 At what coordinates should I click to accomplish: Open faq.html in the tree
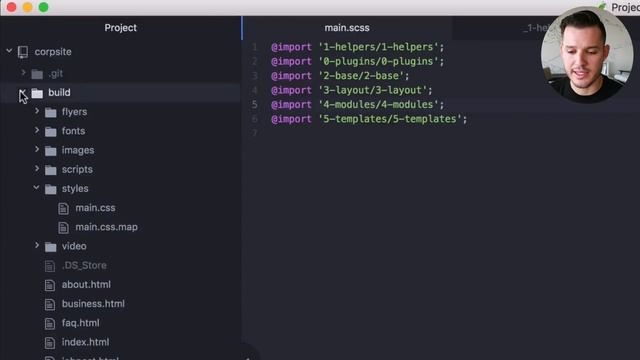pyautogui.click(x=81, y=323)
